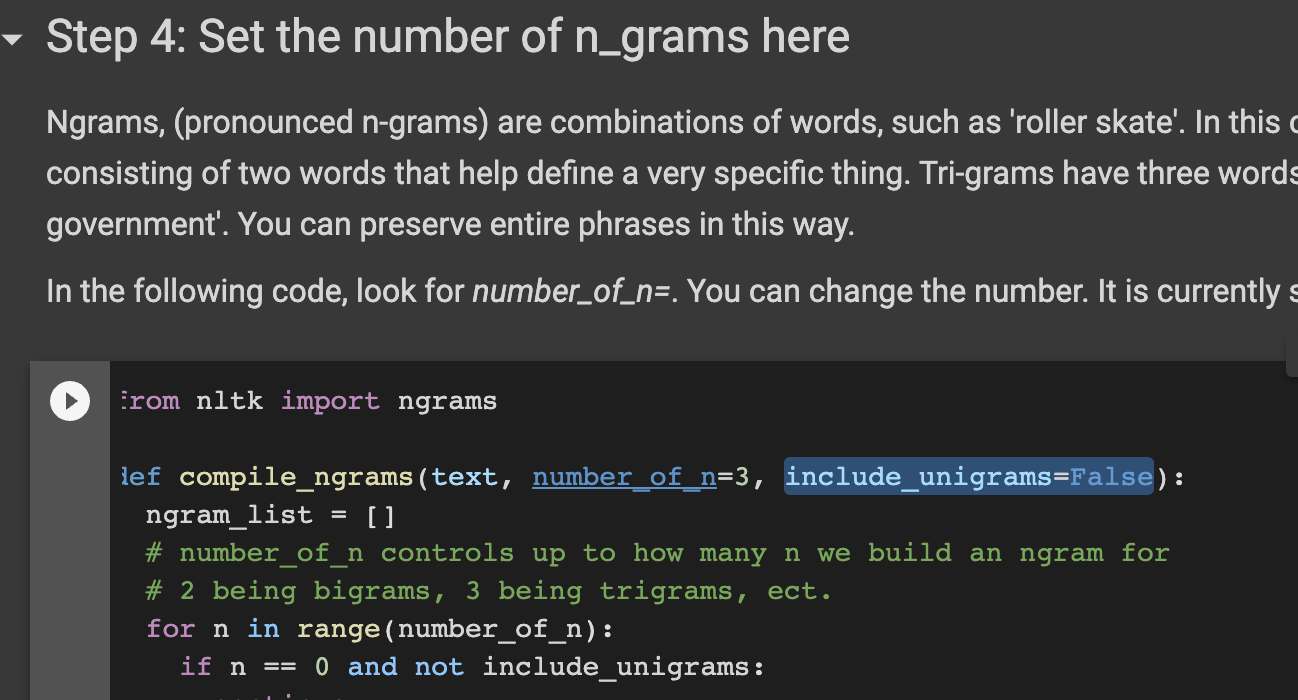Image resolution: width=1298 pixels, height=700 pixels.
Task: Click the for n in range loop line
Action: [380, 628]
